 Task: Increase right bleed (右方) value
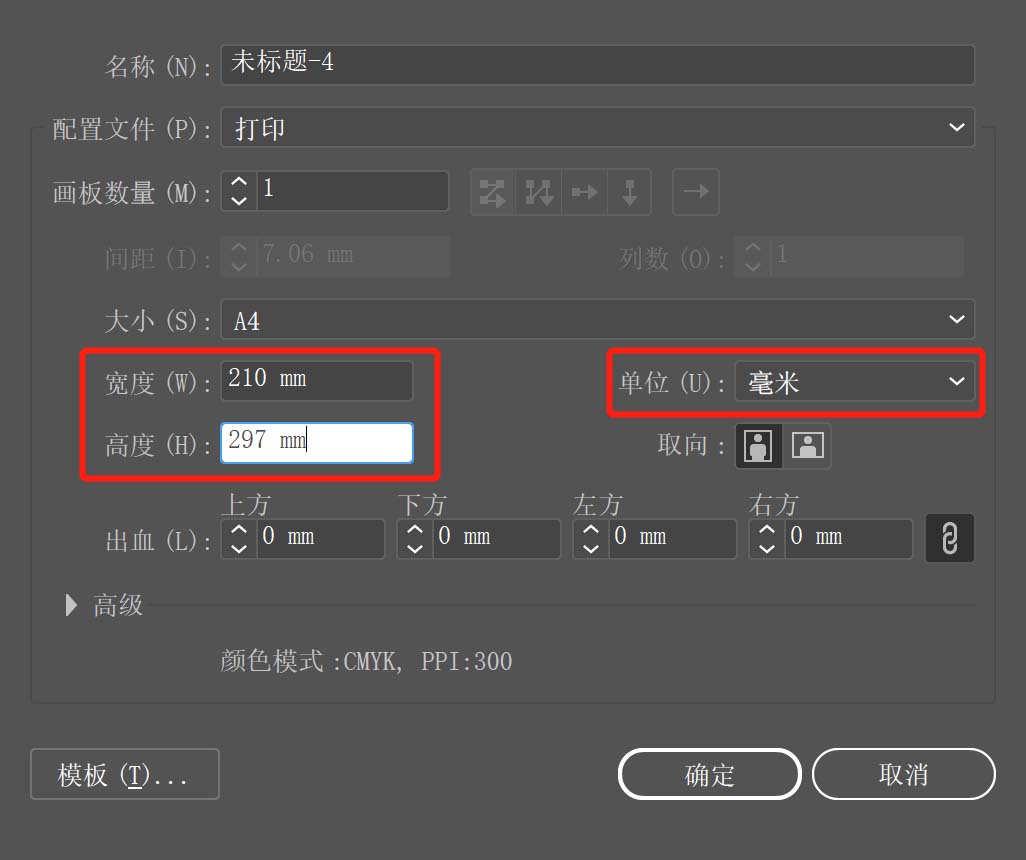click(767, 529)
